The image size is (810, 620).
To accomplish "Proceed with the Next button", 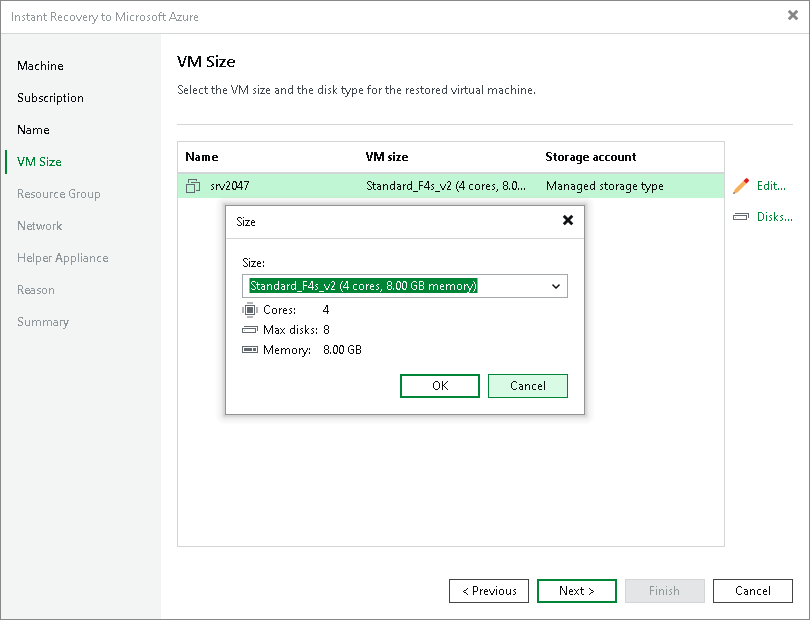I will [577, 591].
